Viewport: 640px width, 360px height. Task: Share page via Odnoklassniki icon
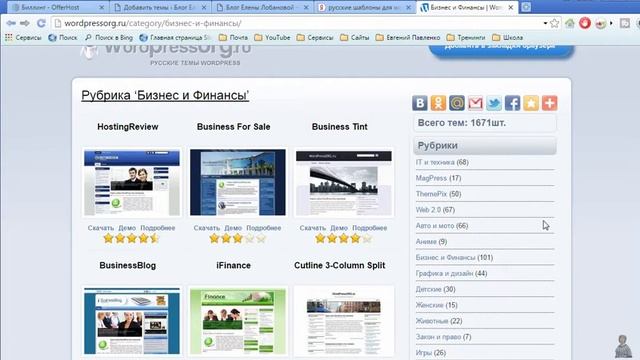tap(438, 103)
